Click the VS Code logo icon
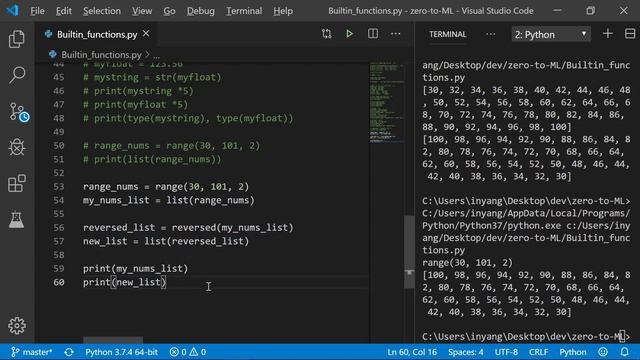640x360 pixels. 12,10
